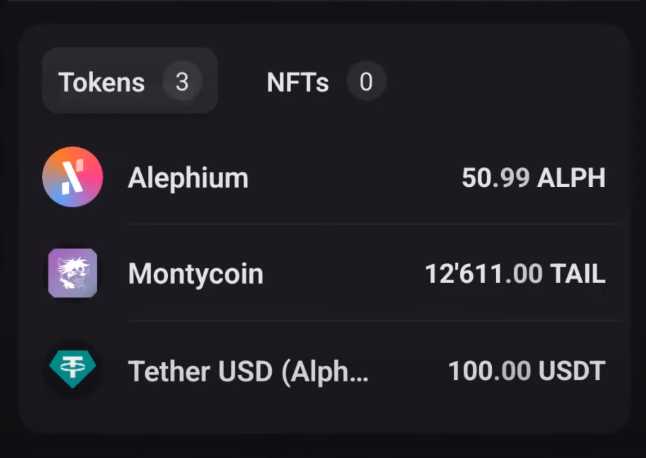Click blank space in the Montycoin row
Image resolution: width=646 pixels, height=458 pixels.
(340, 274)
